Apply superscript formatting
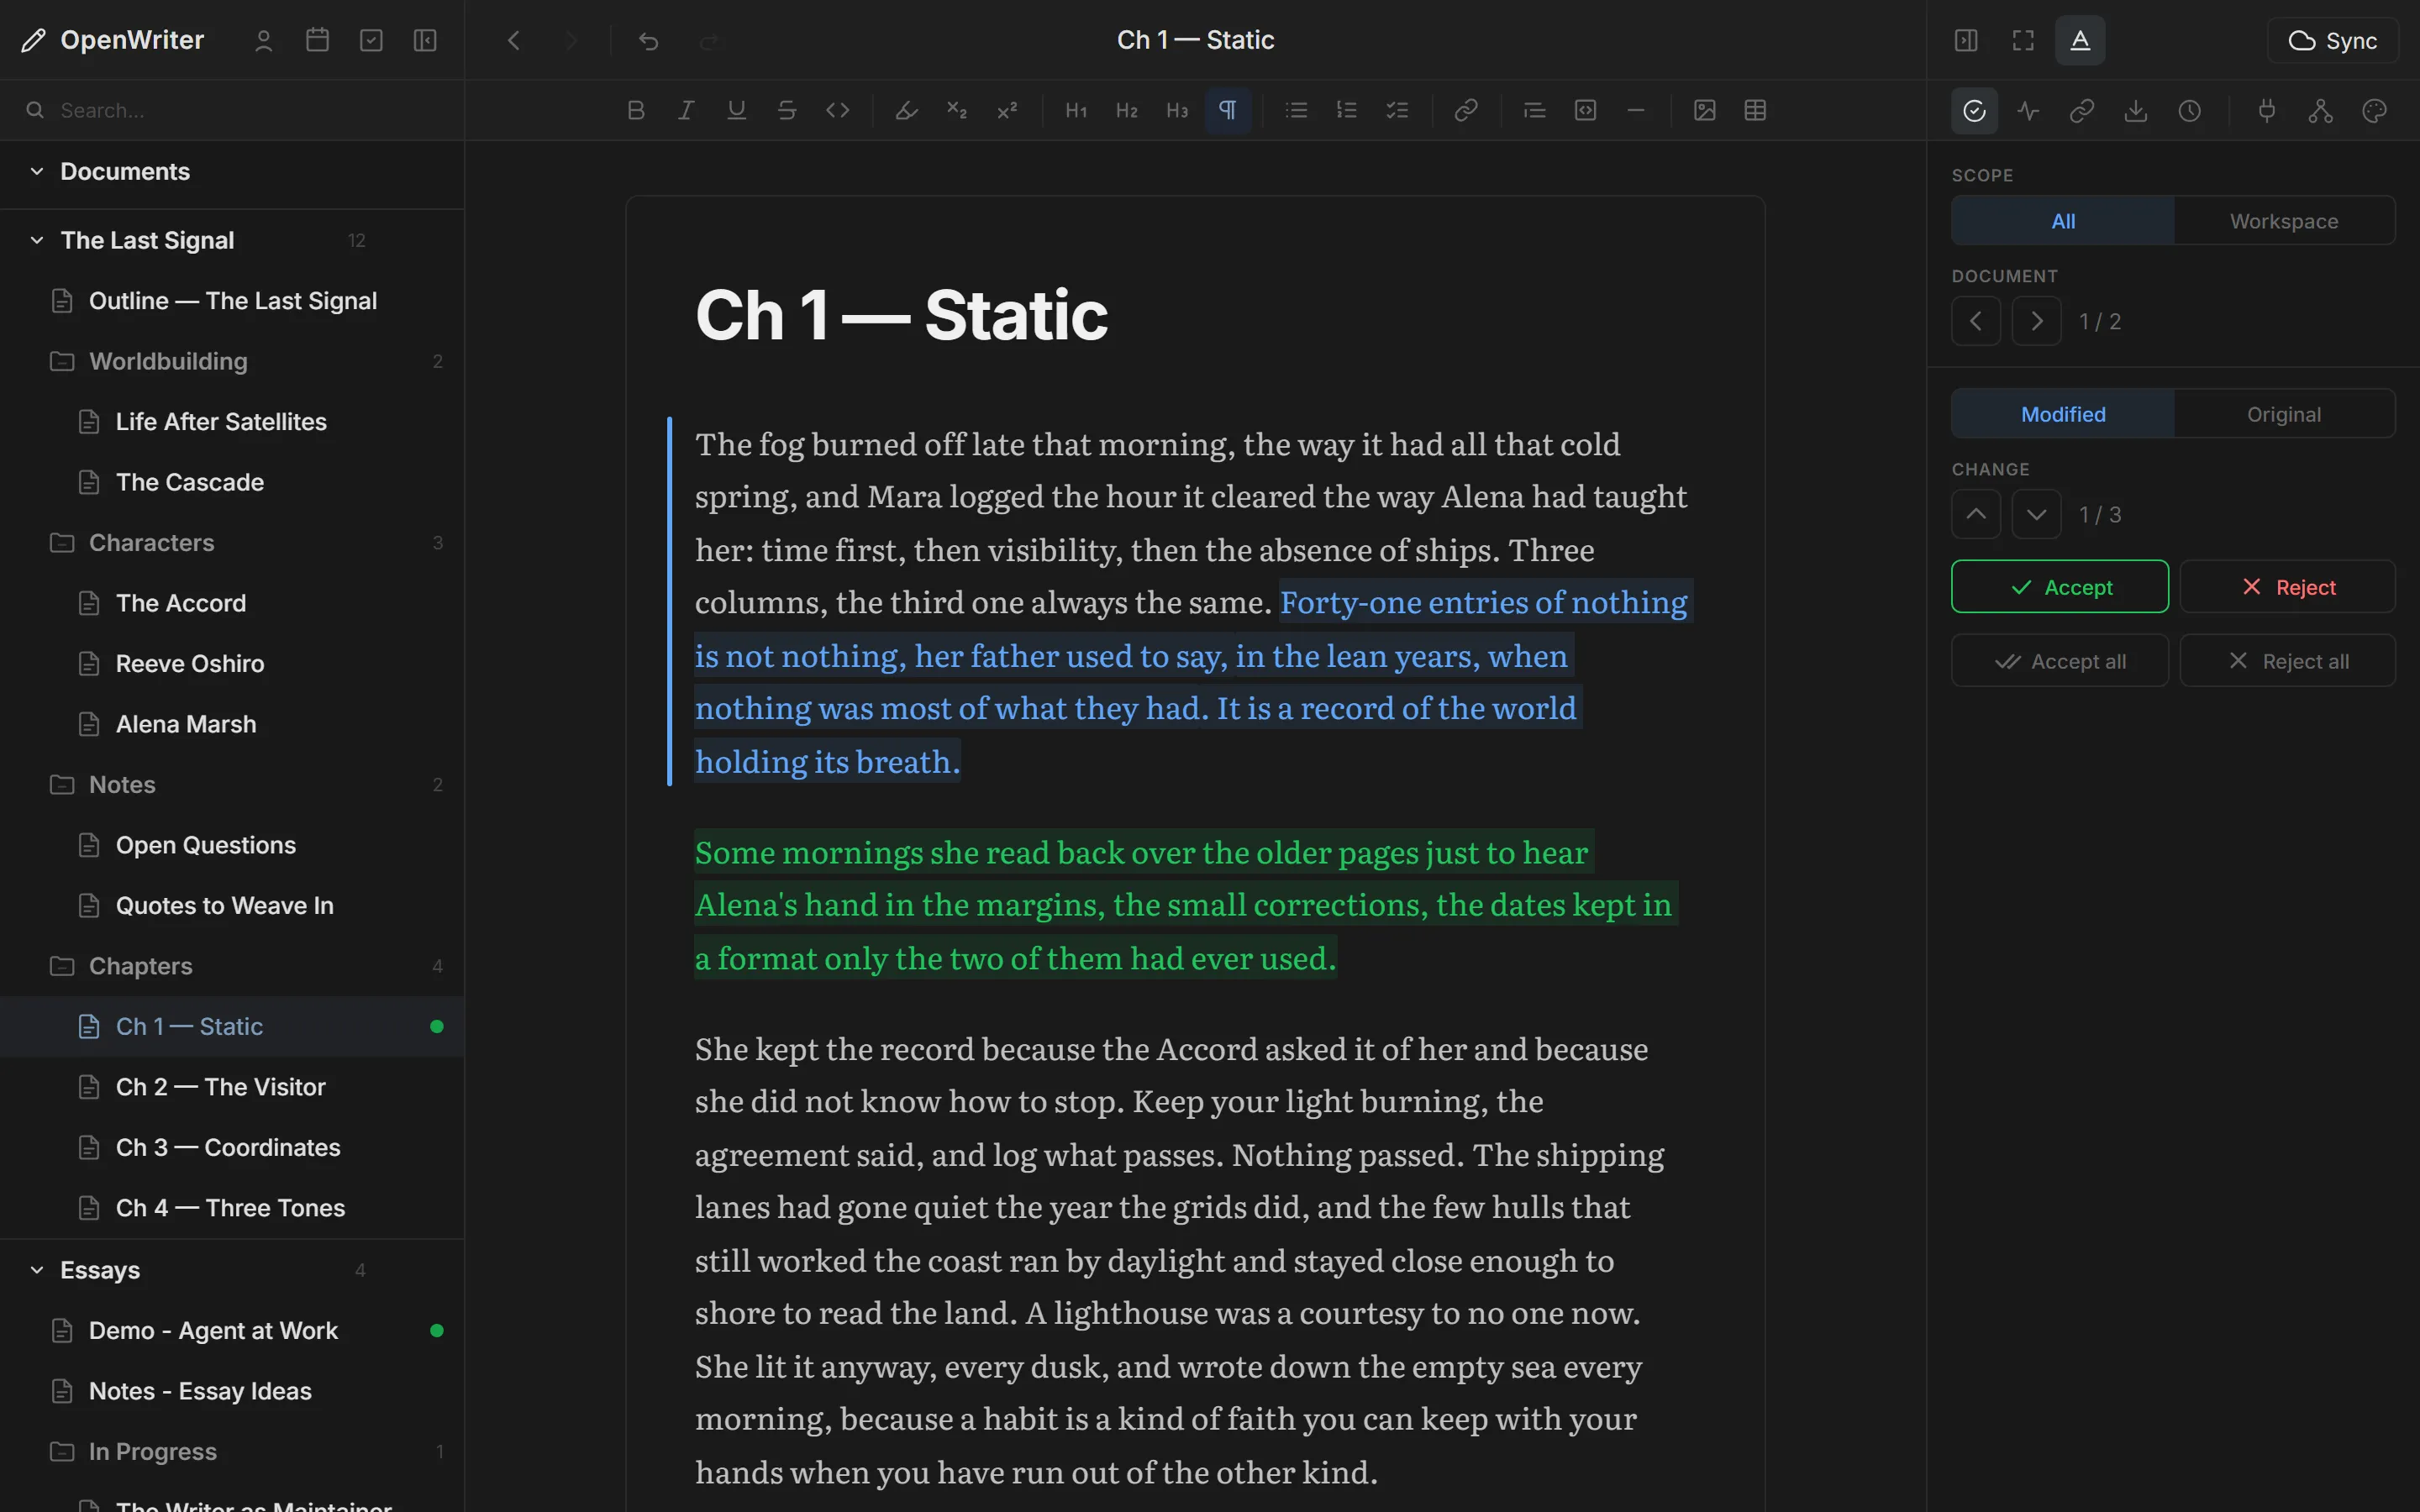Viewport: 2420px width, 1512px height. point(1007,110)
